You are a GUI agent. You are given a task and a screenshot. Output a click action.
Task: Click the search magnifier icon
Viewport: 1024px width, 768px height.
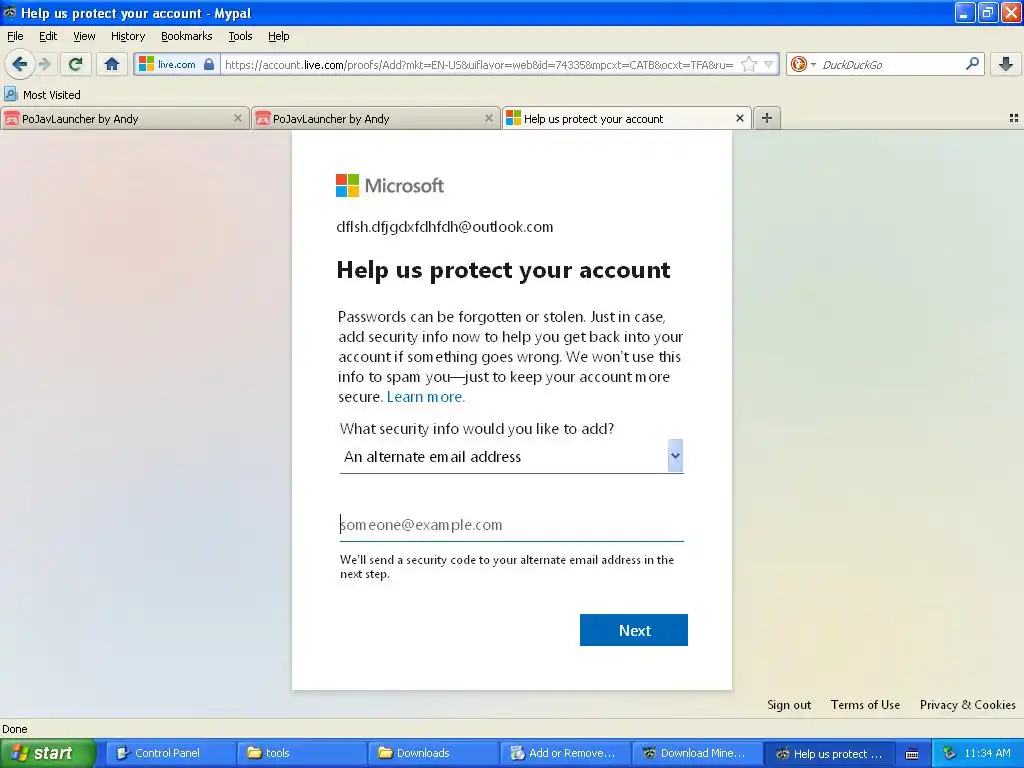point(972,64)
